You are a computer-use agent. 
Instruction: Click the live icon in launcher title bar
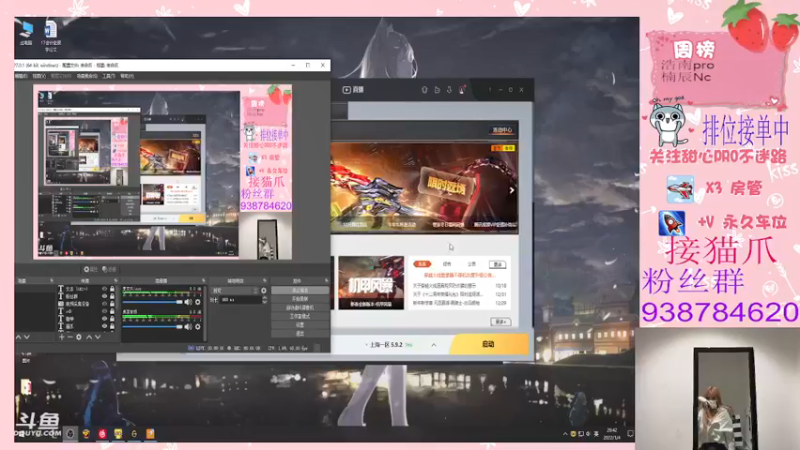point(346,90)
